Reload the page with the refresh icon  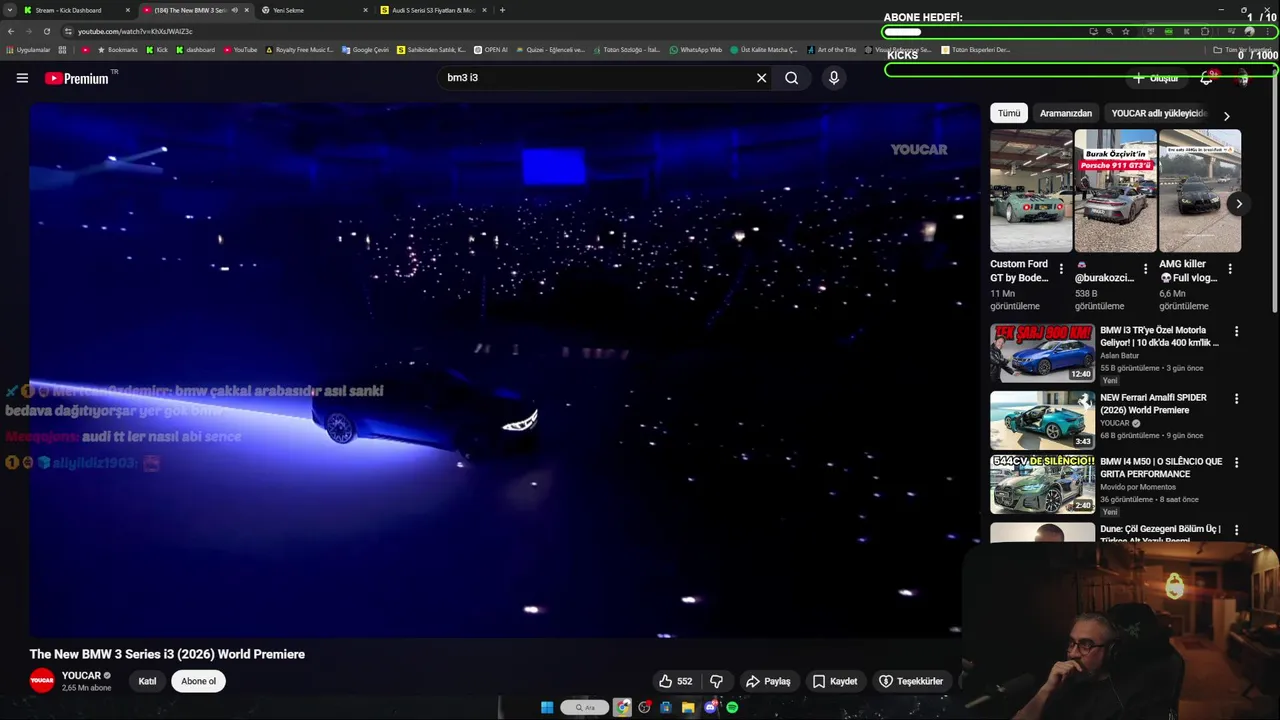click(46, 31)
